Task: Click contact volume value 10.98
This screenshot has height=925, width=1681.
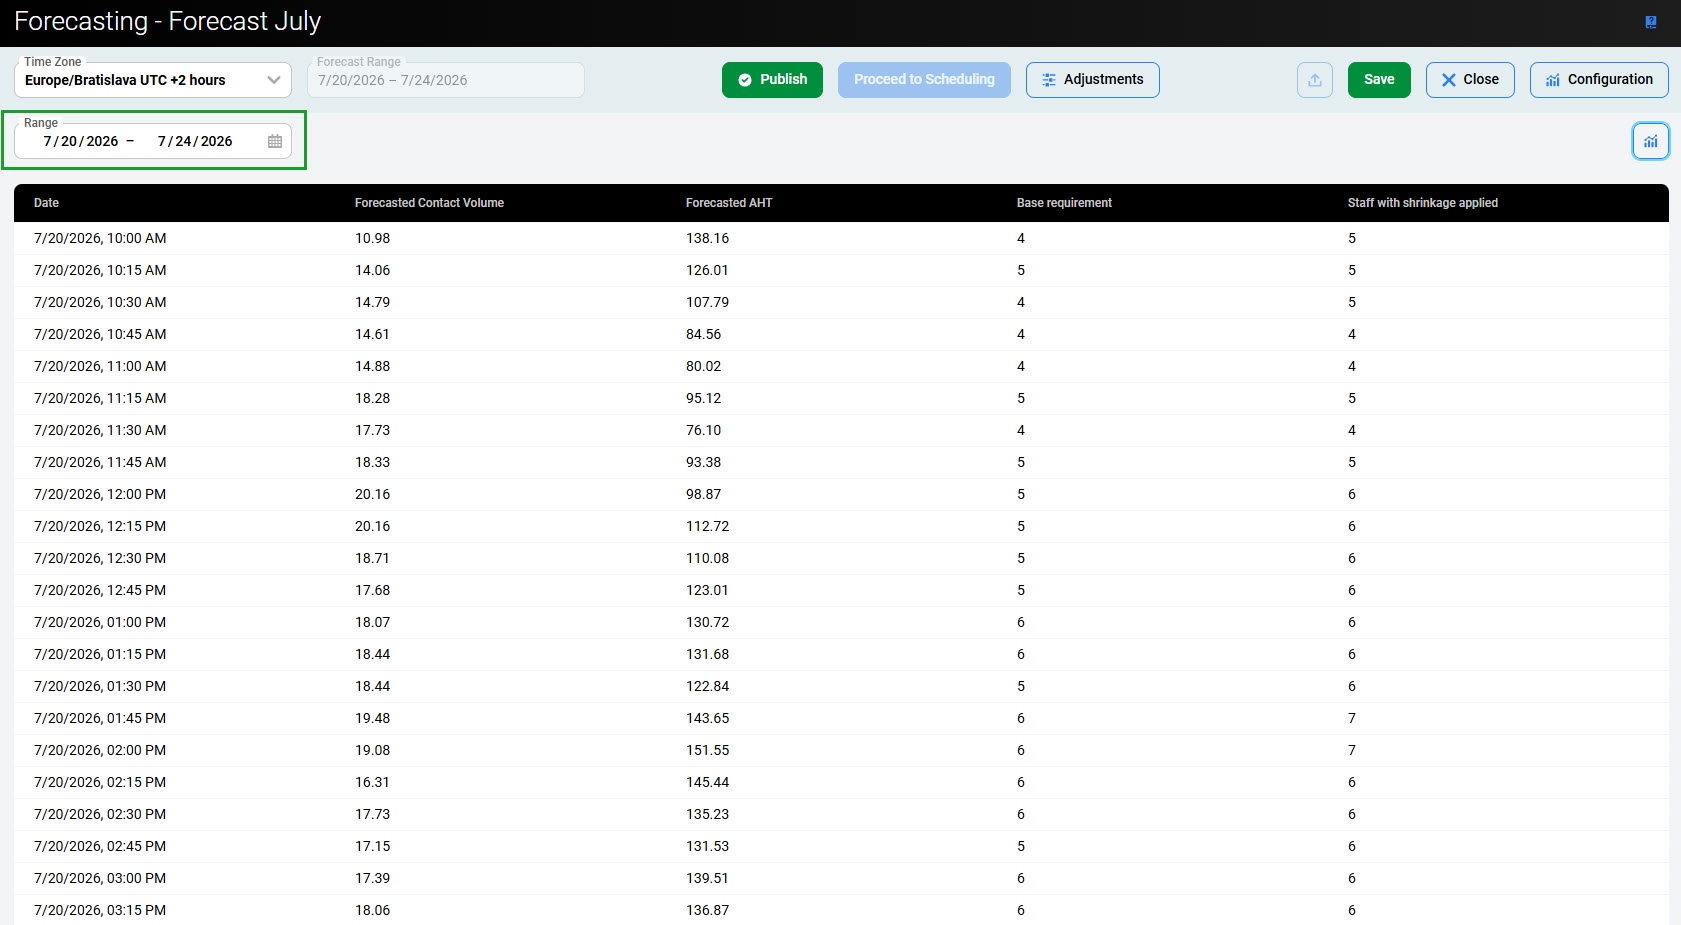Action: (x=372, y=239)
